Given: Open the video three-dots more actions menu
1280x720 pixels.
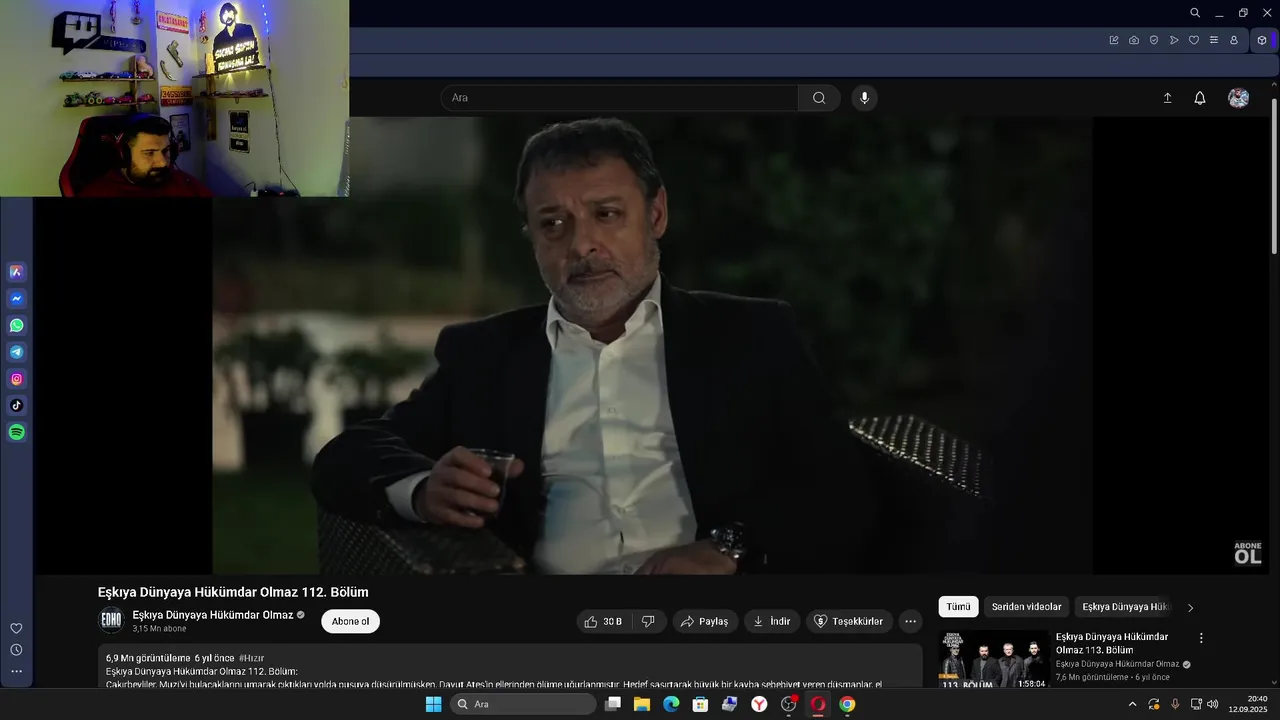Looking at the screenshot, I should 910,621.
